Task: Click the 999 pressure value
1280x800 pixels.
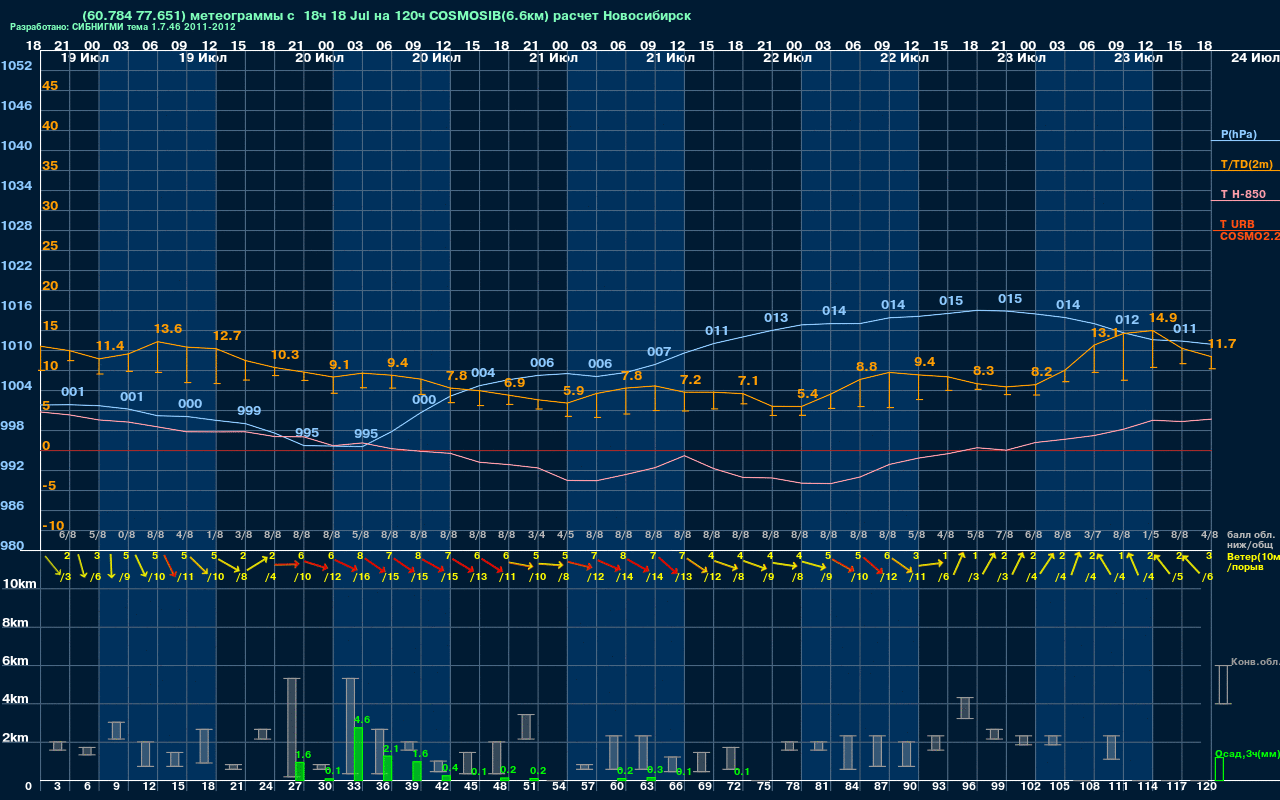Action: [249, 411]
